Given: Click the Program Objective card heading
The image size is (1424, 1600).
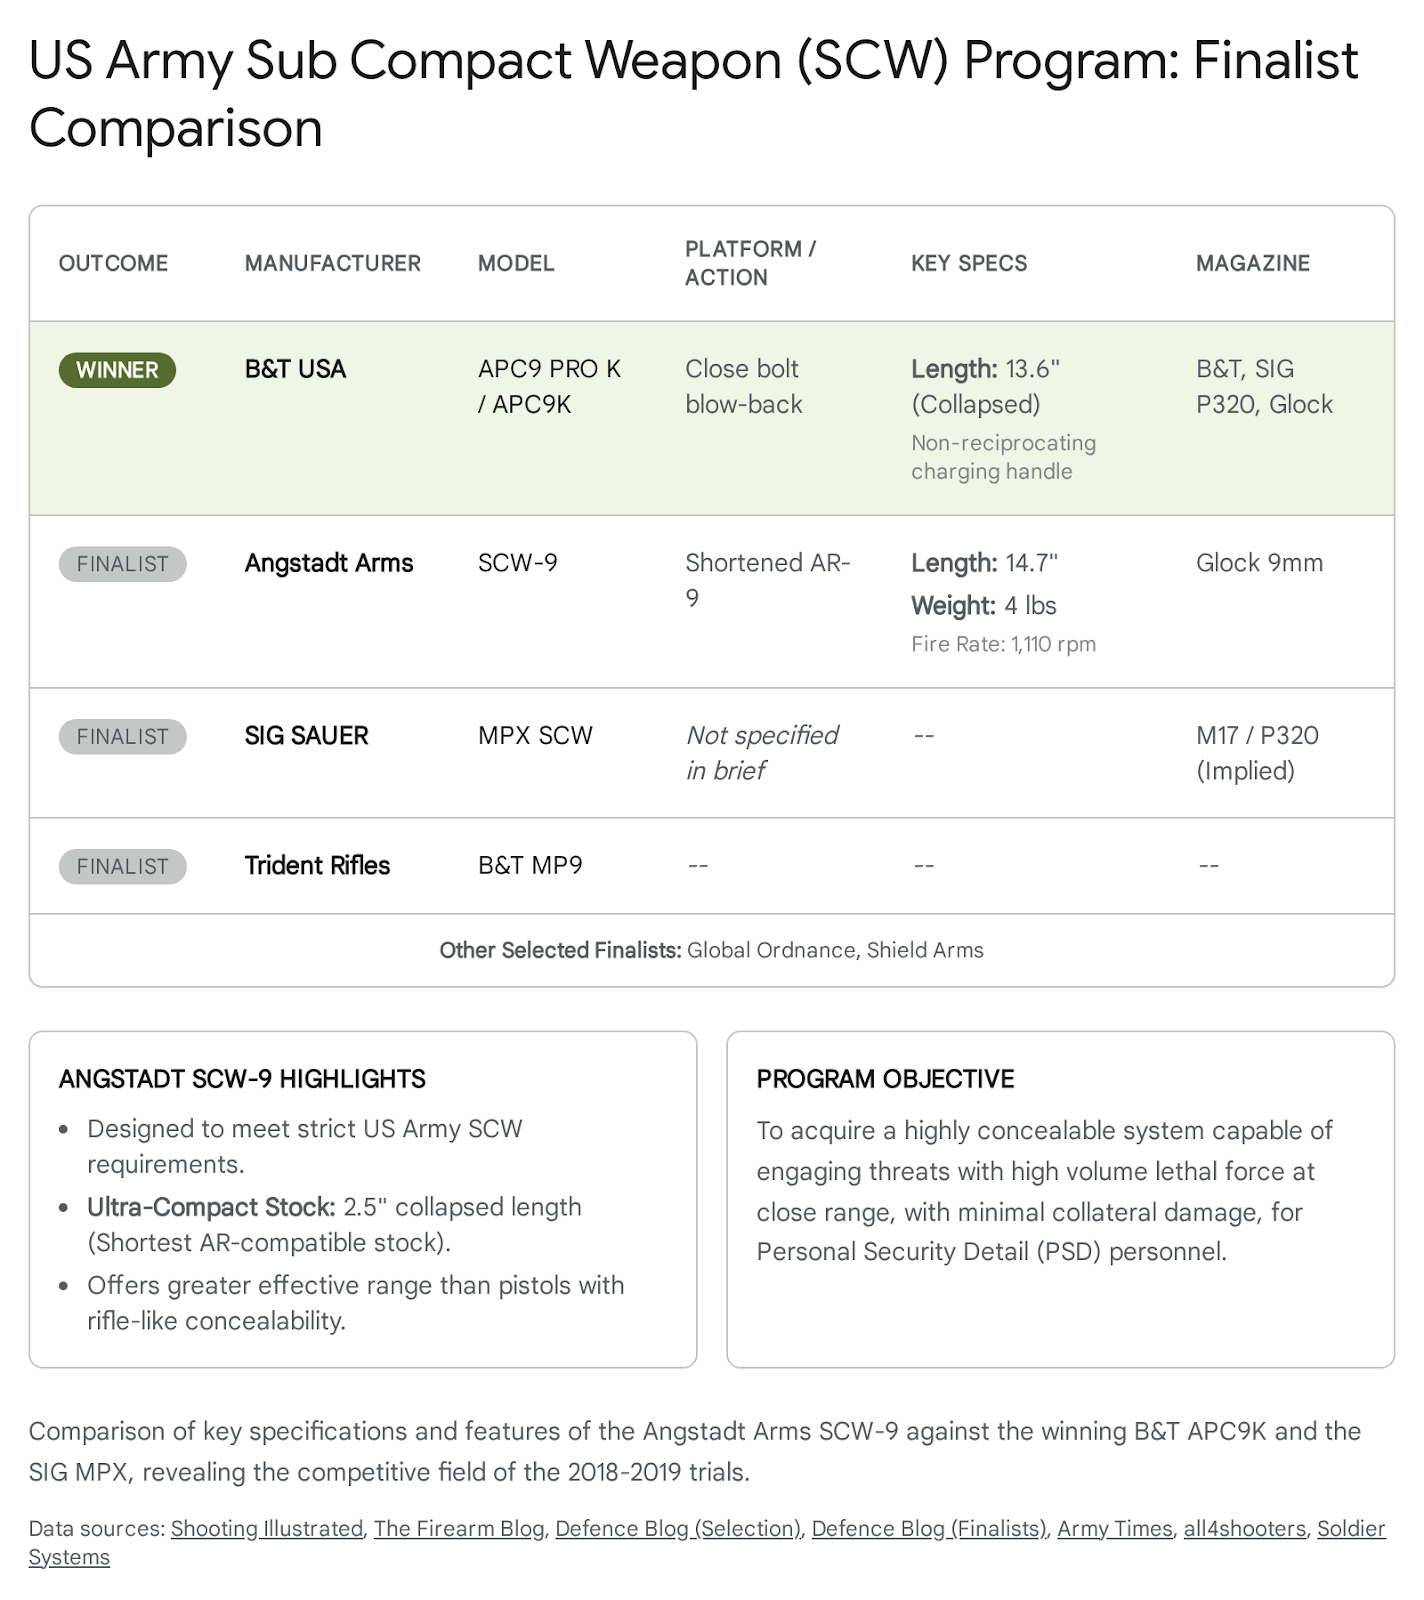Looking at the screenshot, I should coord(885,1079).
